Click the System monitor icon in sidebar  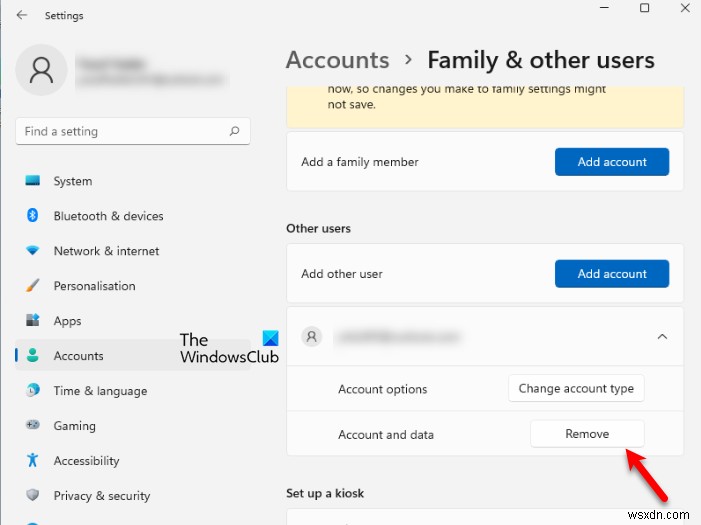coord(33,181)
